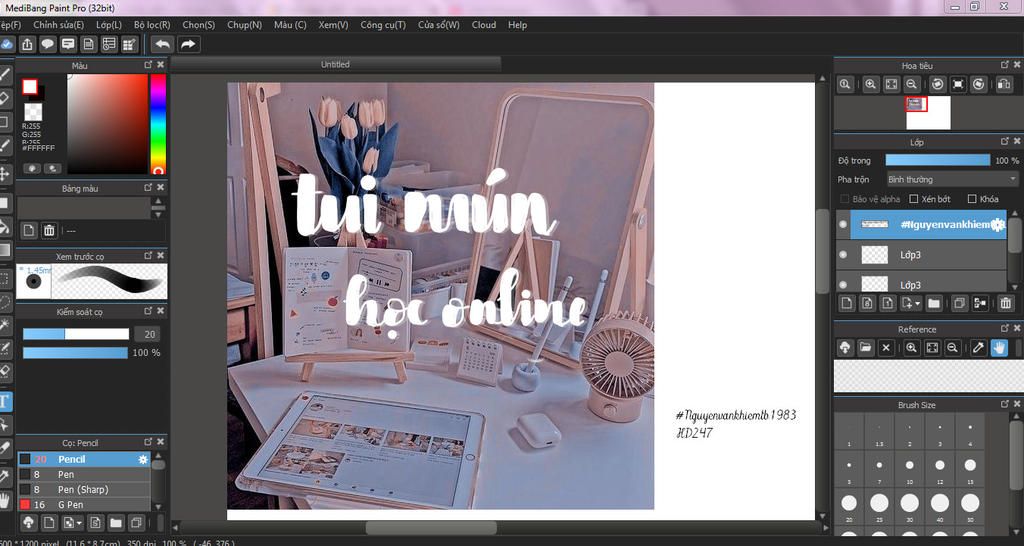Image resolution: width=1024 pixels, height=546 pixels.
Task: Switch to the Untitled canvas tab
Action: click(335, 65)
